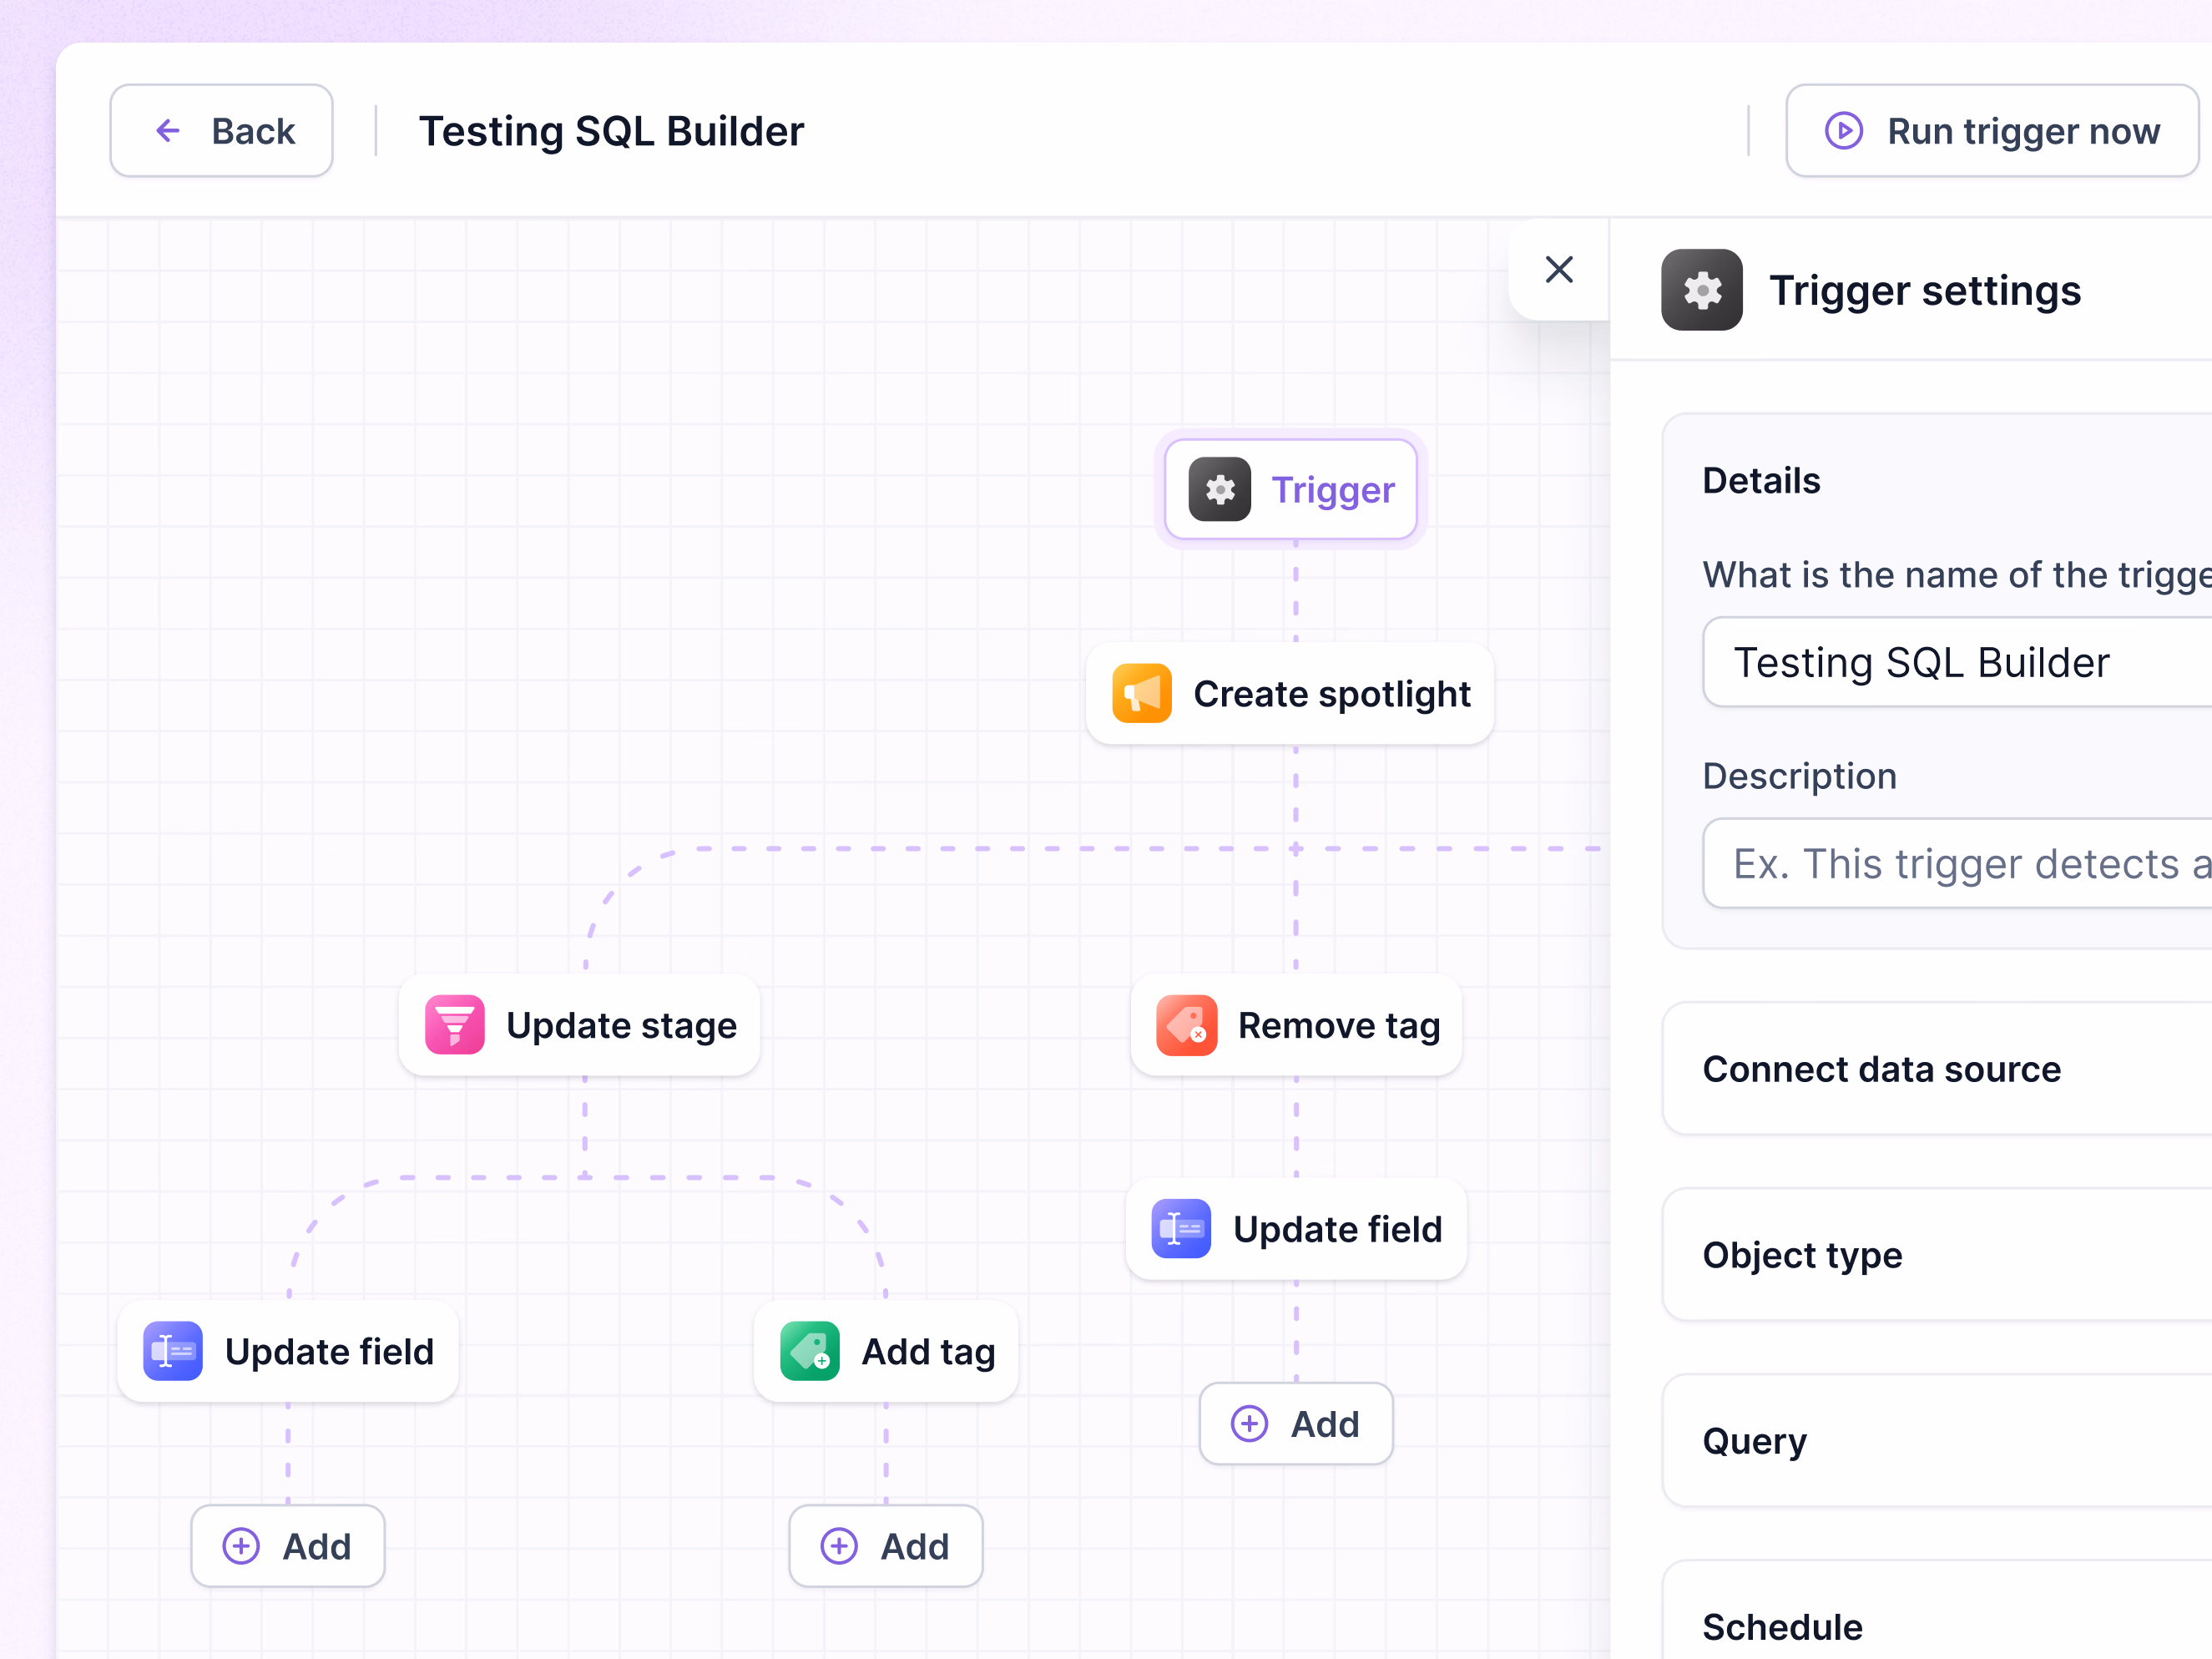Click the red Remove tag icon
Viewport: 2212px width, 1659px height.
pyautogui.click(x=1187, y=1025)
